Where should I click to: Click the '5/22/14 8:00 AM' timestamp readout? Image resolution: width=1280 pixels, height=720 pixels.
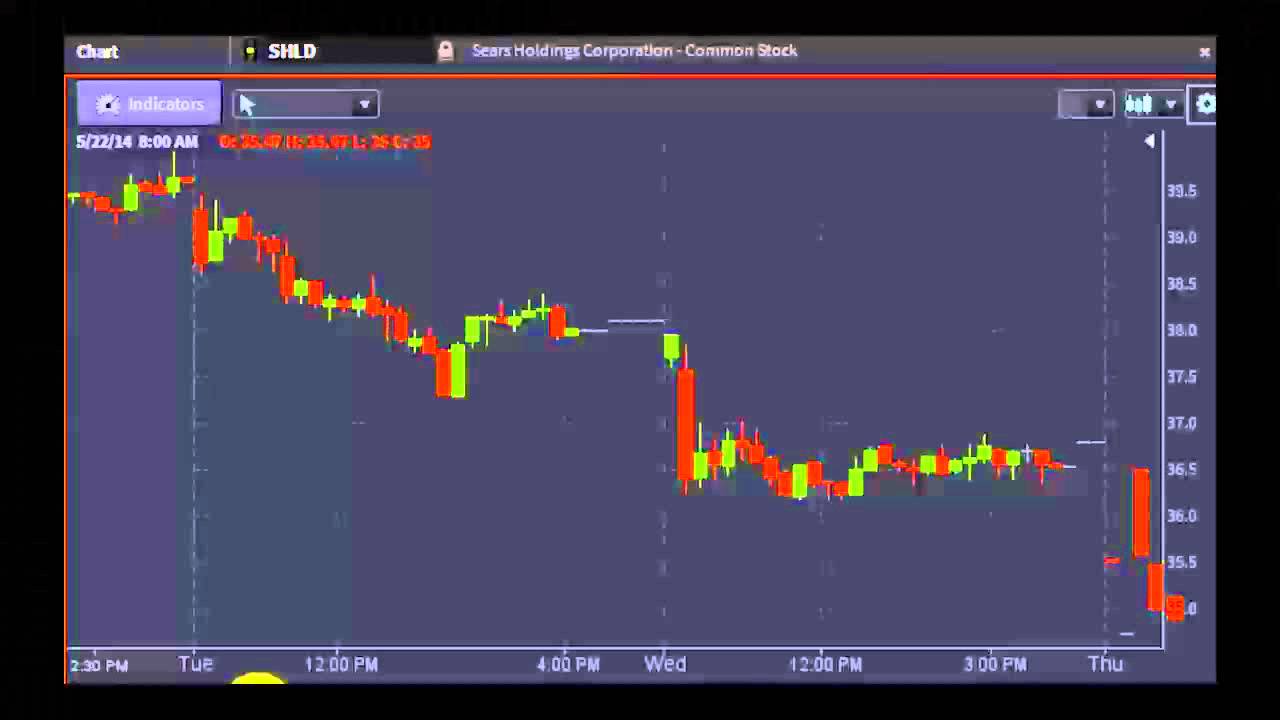pos(137,142)
